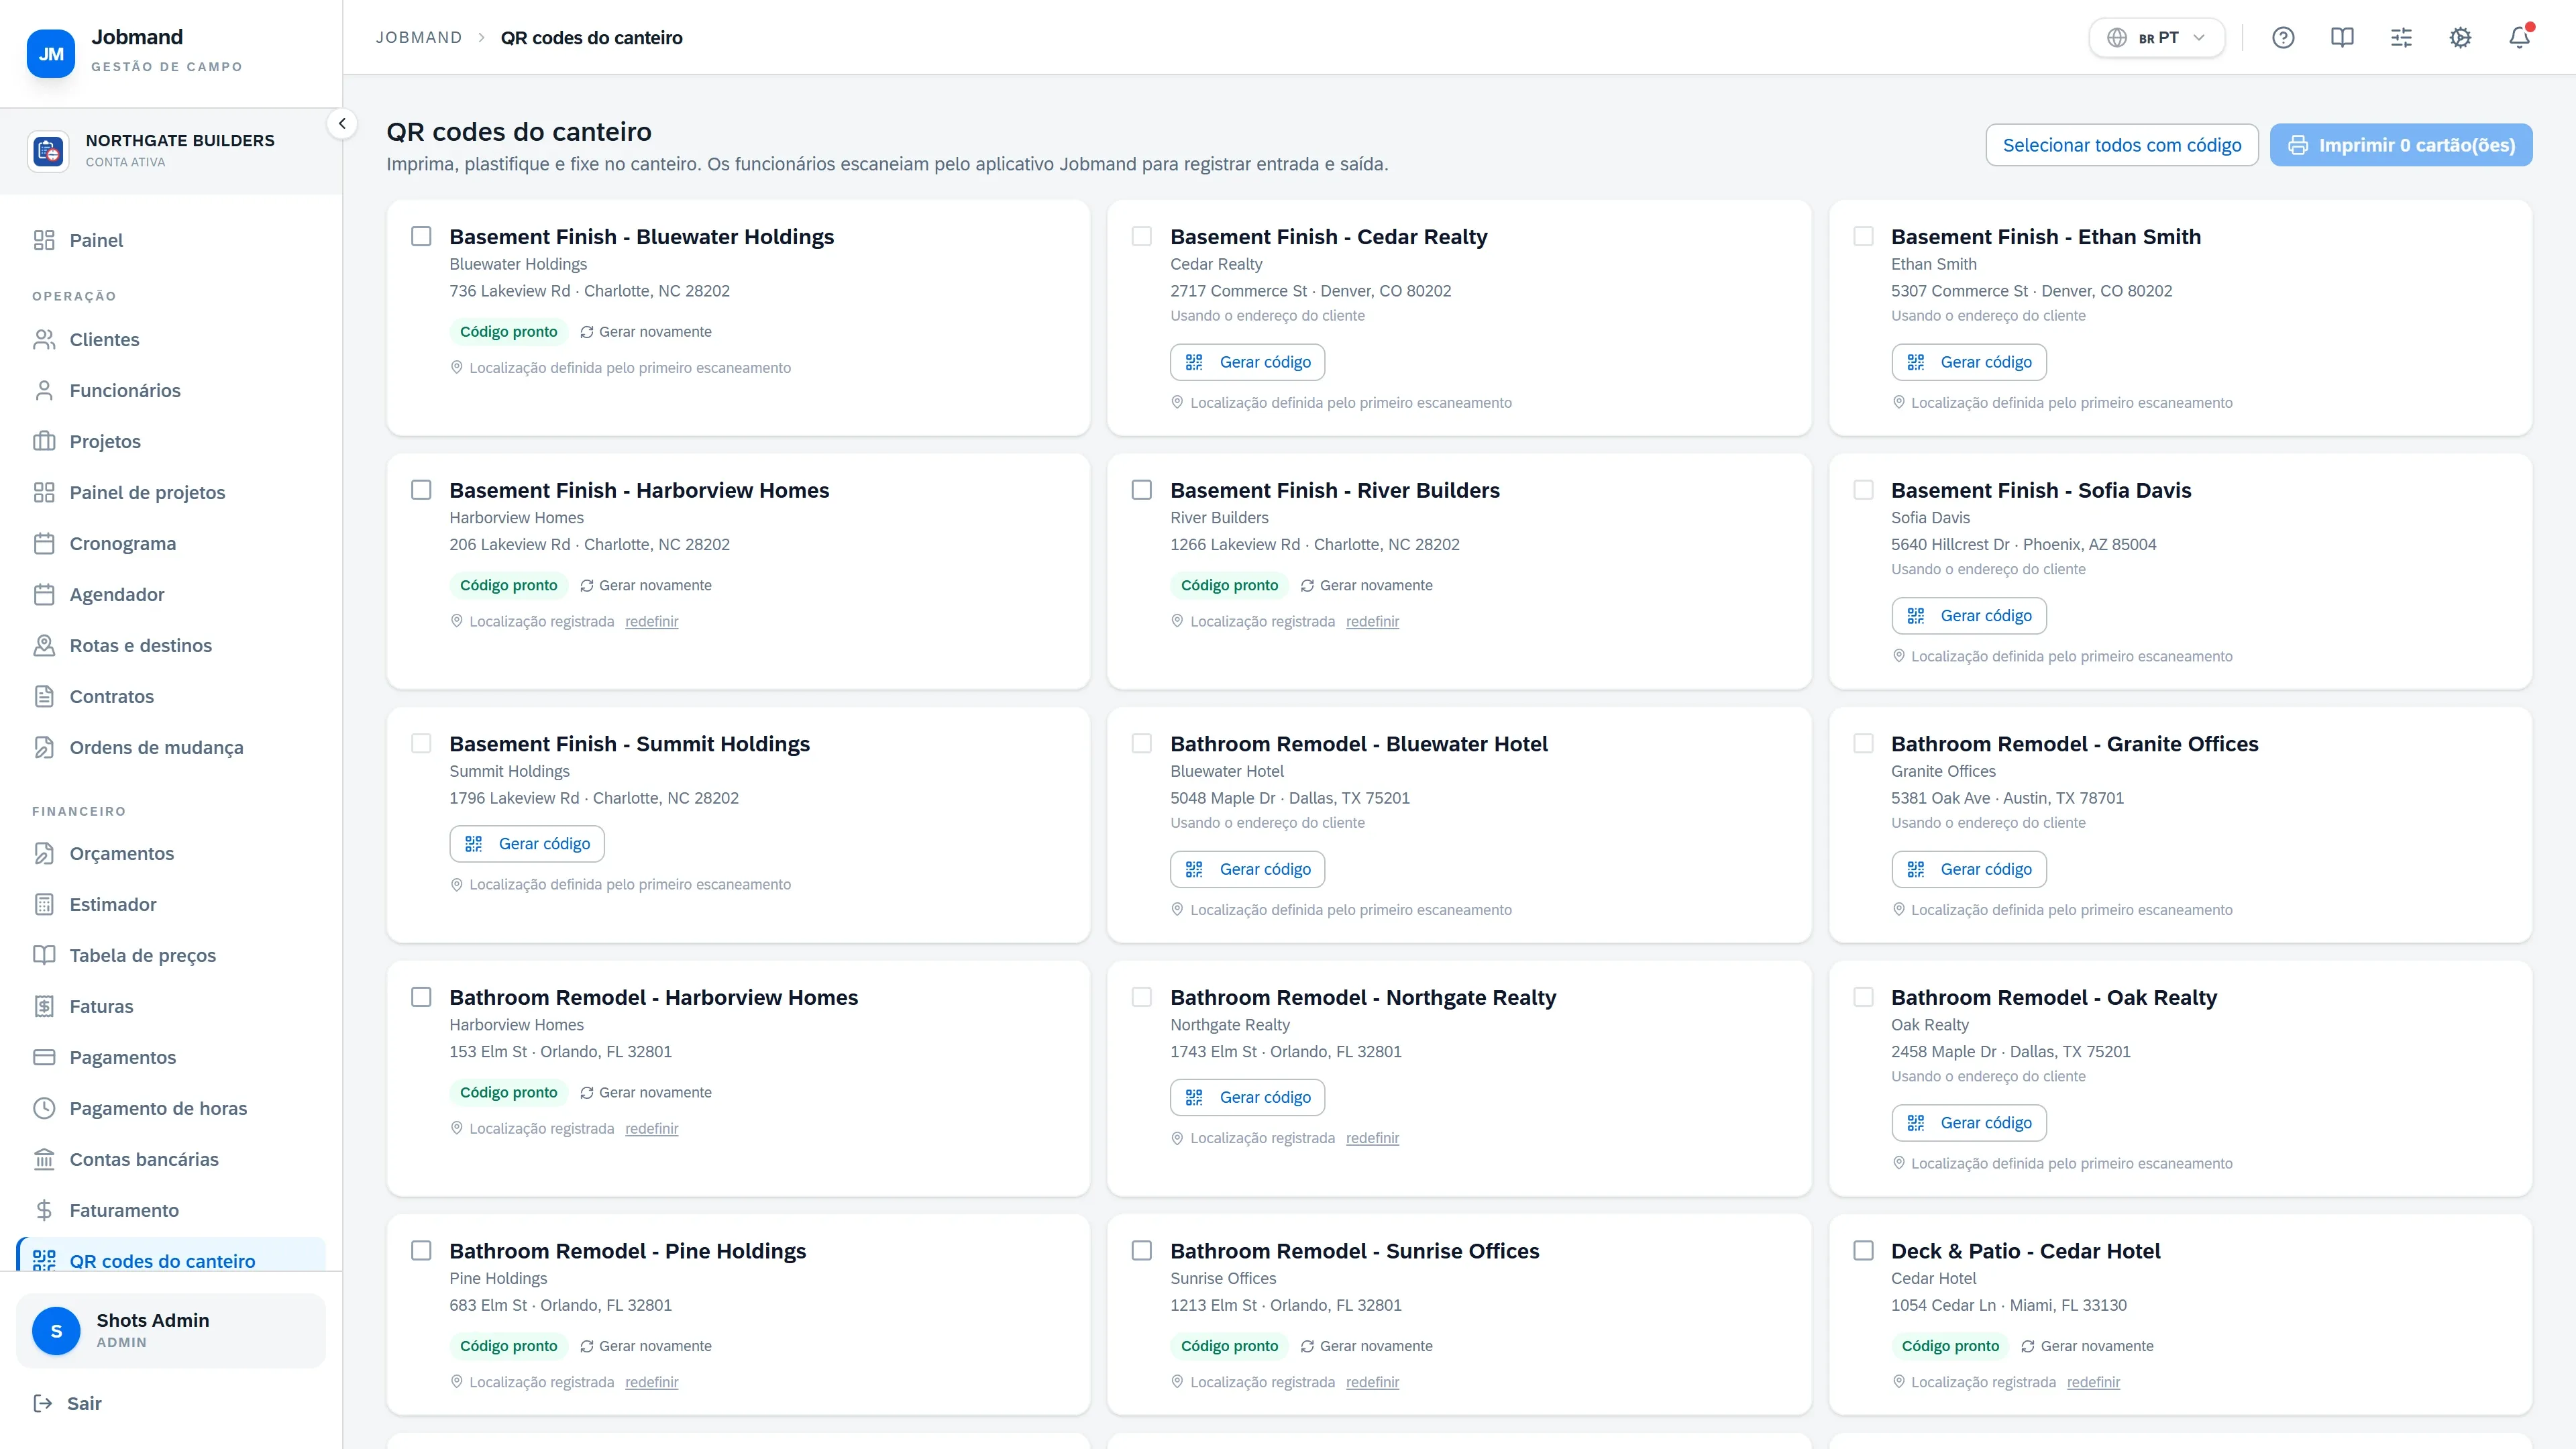
Task: Click the Shots Admin avatar
Action: (x=56, y=1331)
